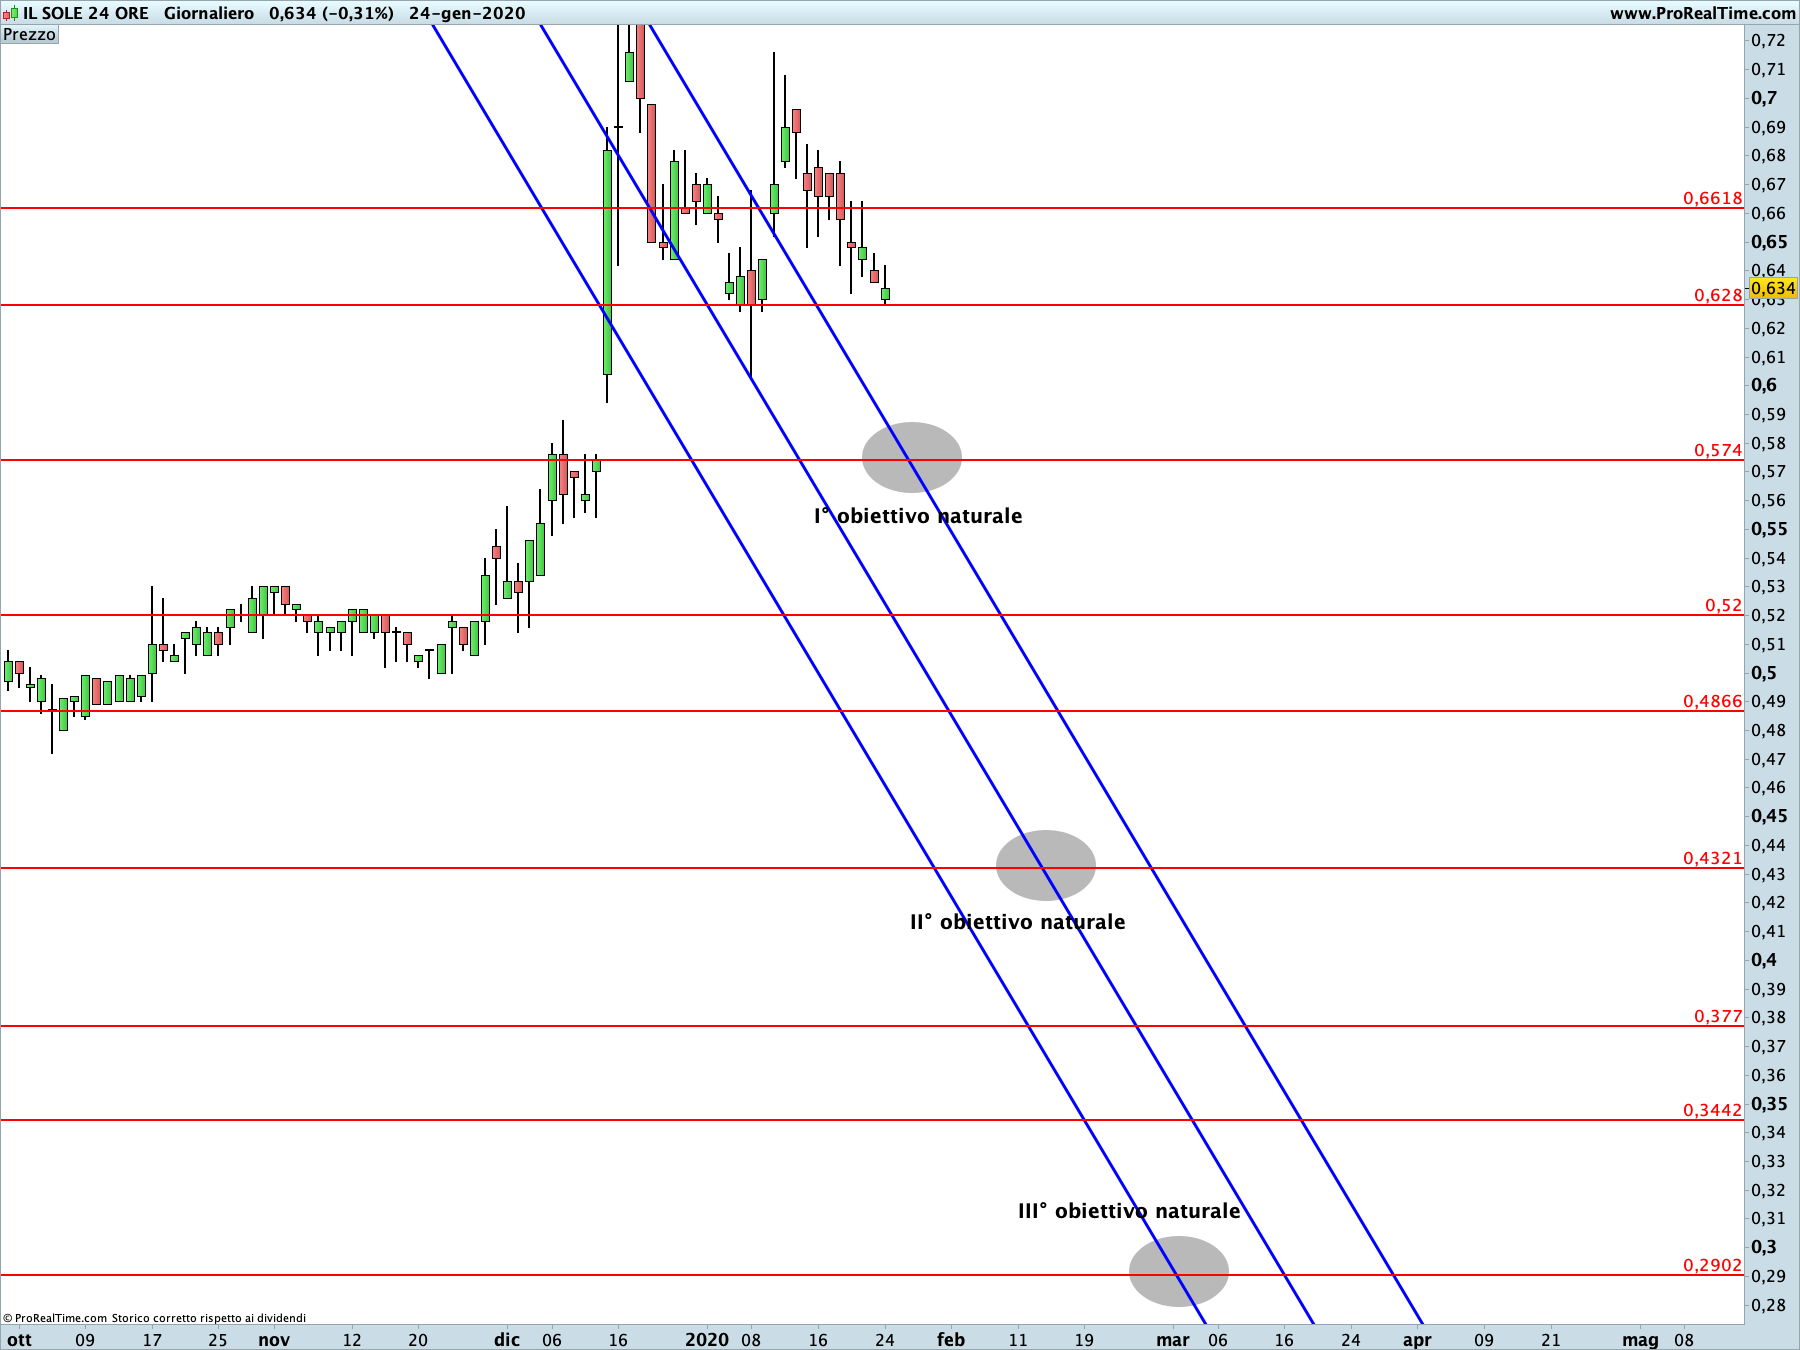The height and width of the screenshot is (1350, 1800).
Task: Click the 0,35 price axis tick
Action: click(1769, 1104)
